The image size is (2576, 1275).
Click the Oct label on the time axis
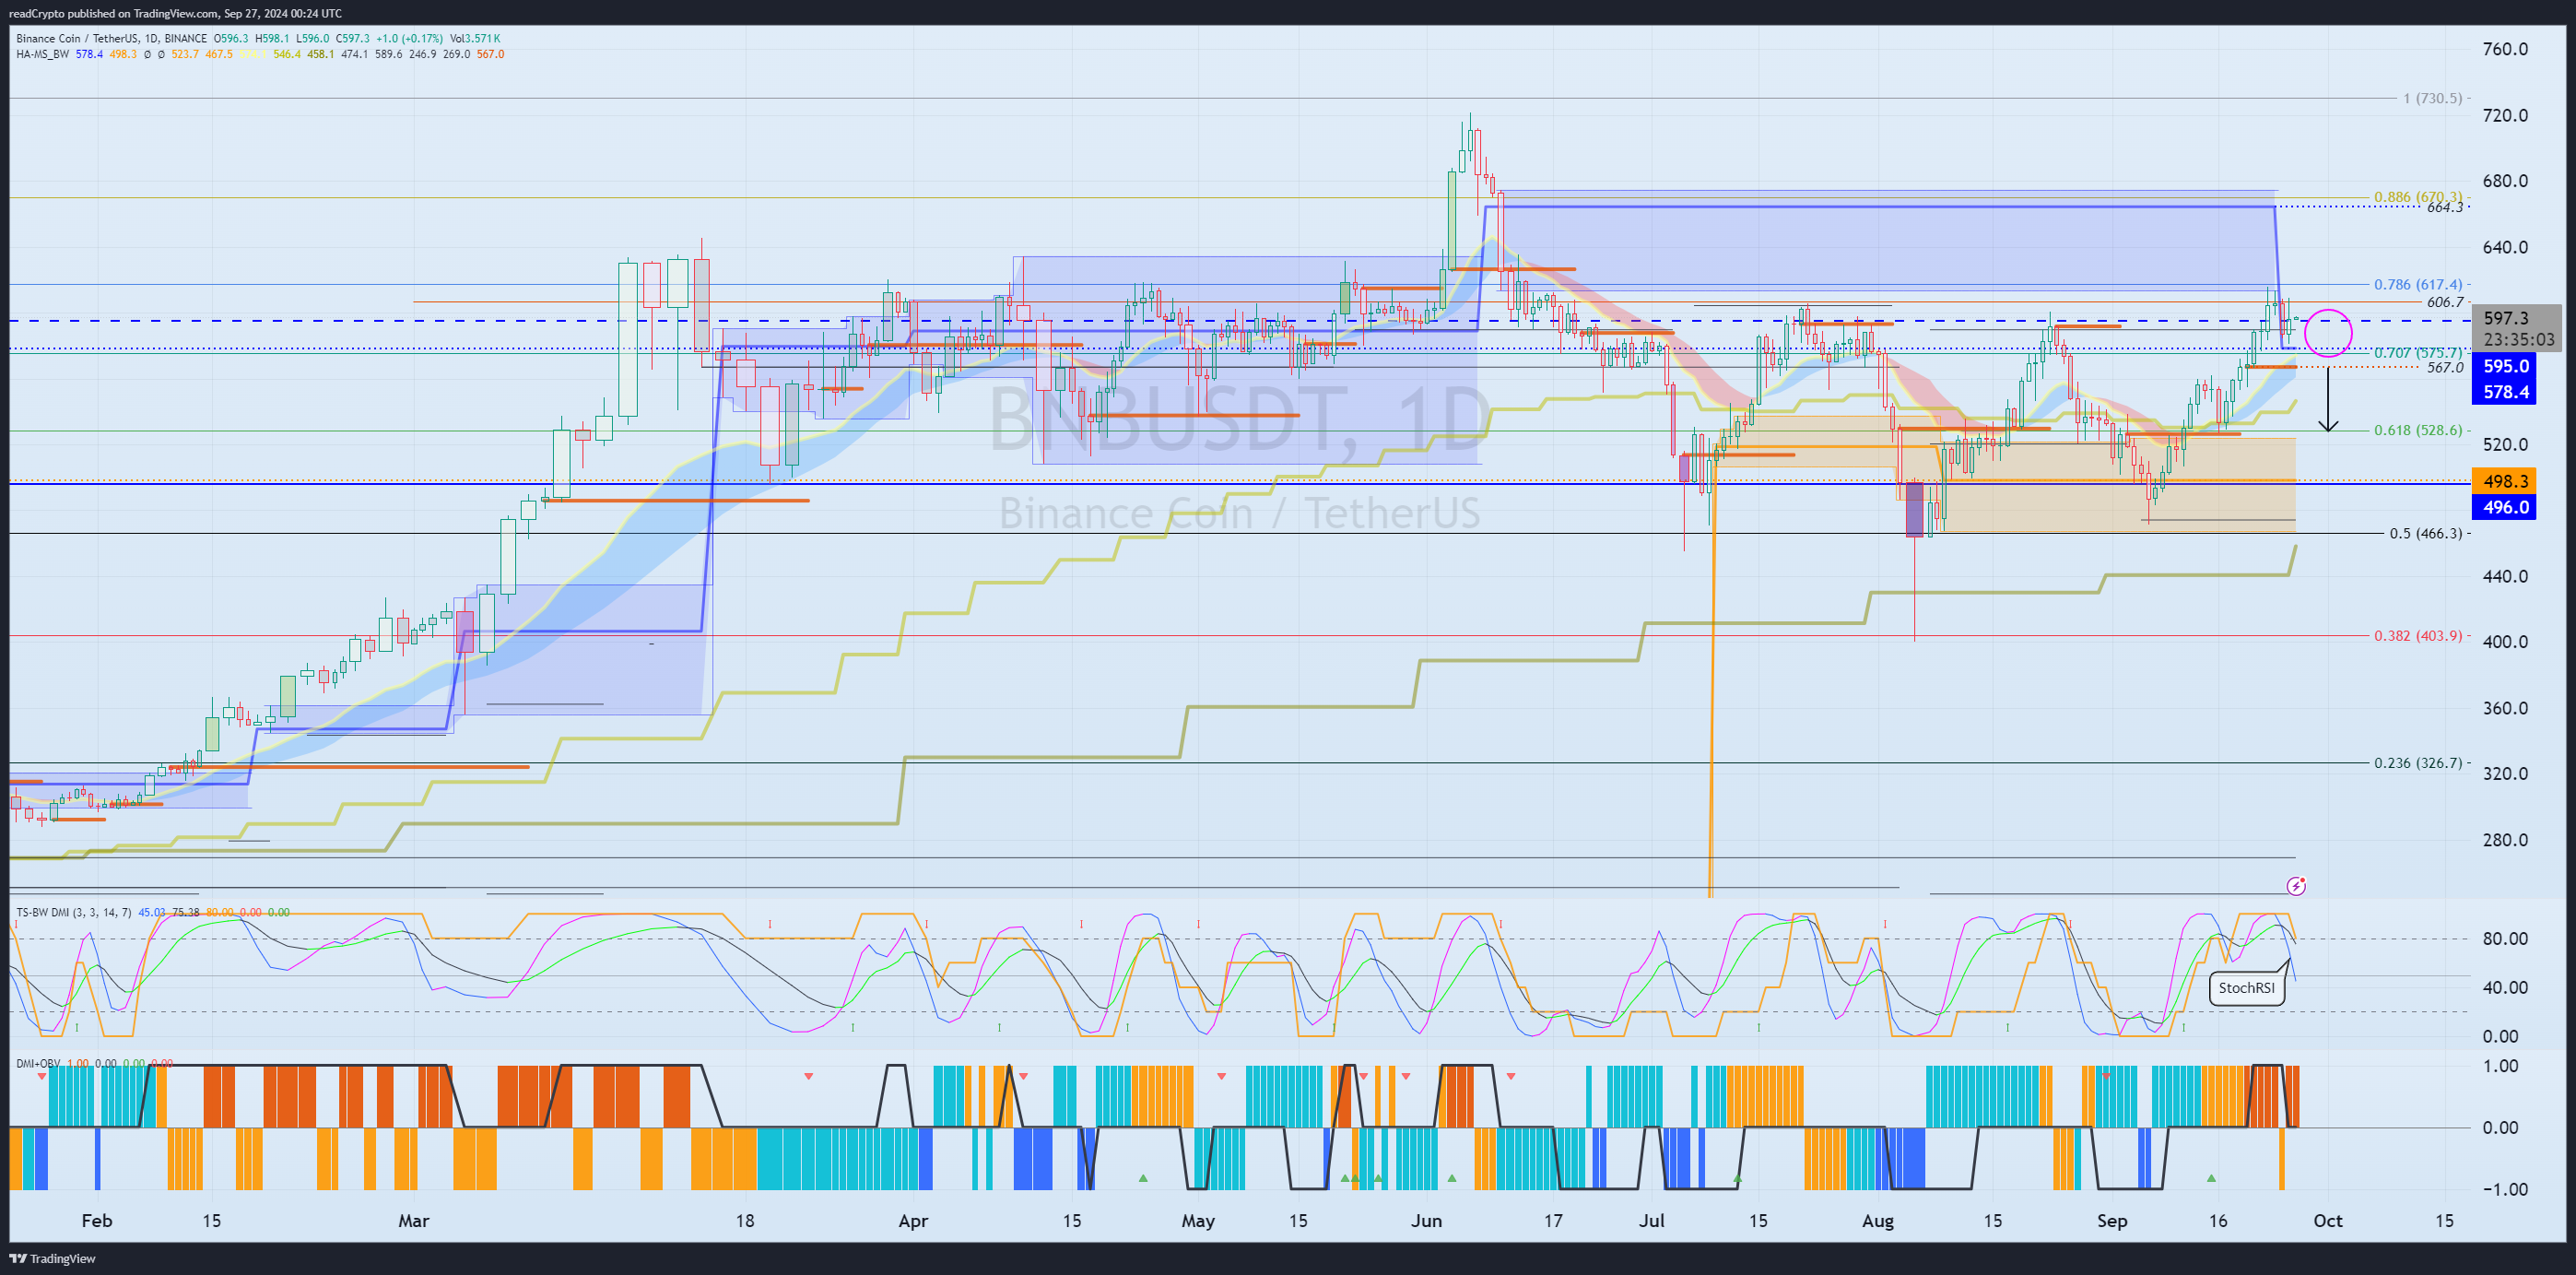click(x=2328, y=1221)
